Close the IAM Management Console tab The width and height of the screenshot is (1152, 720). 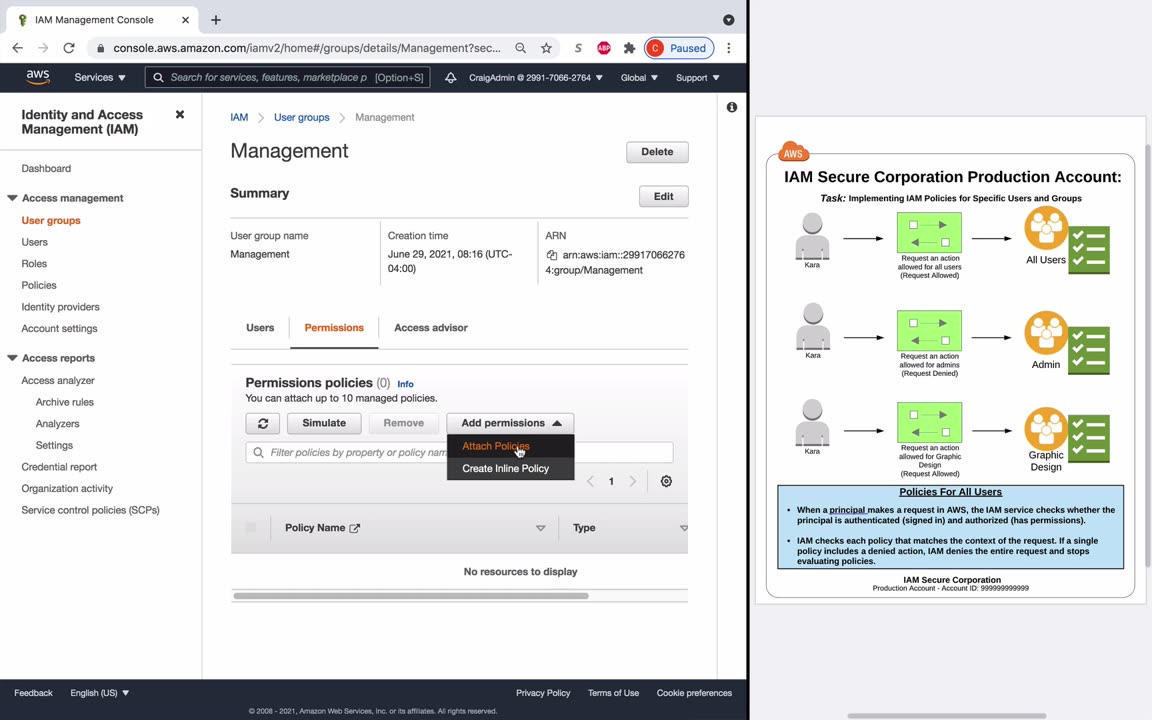(185, 20)
